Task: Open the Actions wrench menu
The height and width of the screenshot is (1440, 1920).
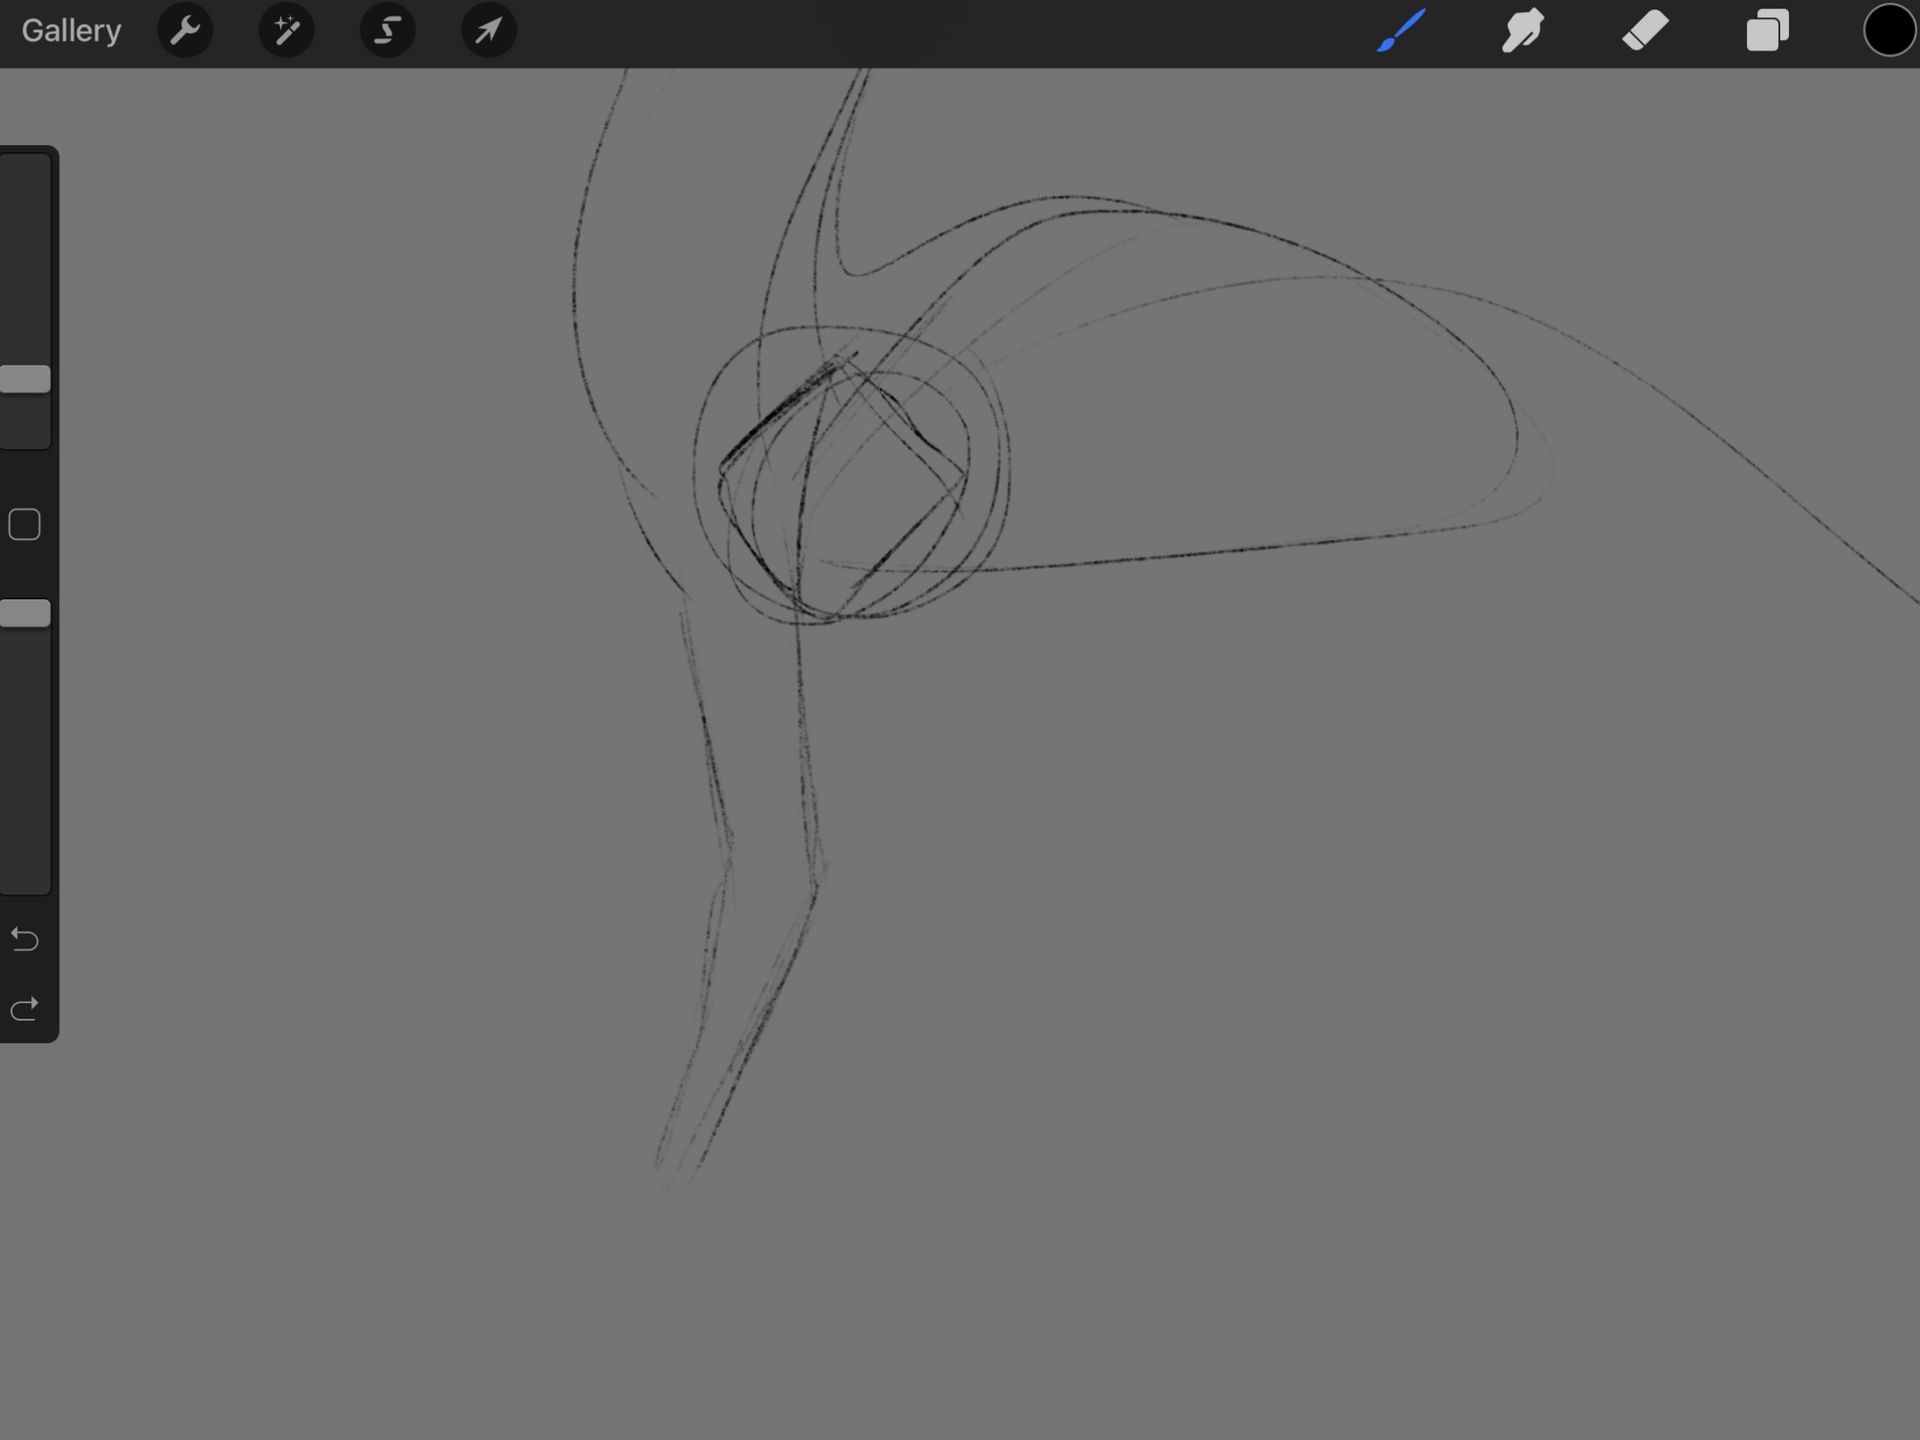Action: pos(185,30)
